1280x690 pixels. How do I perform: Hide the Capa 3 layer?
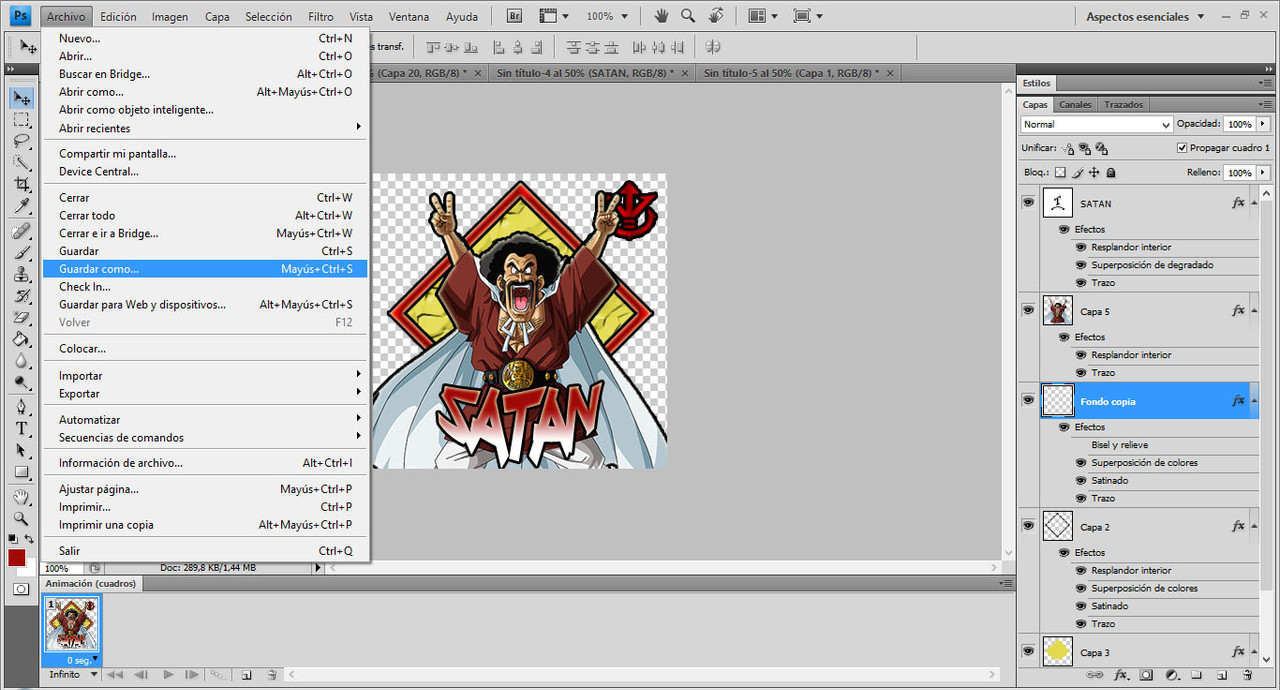click(1028, 651)
